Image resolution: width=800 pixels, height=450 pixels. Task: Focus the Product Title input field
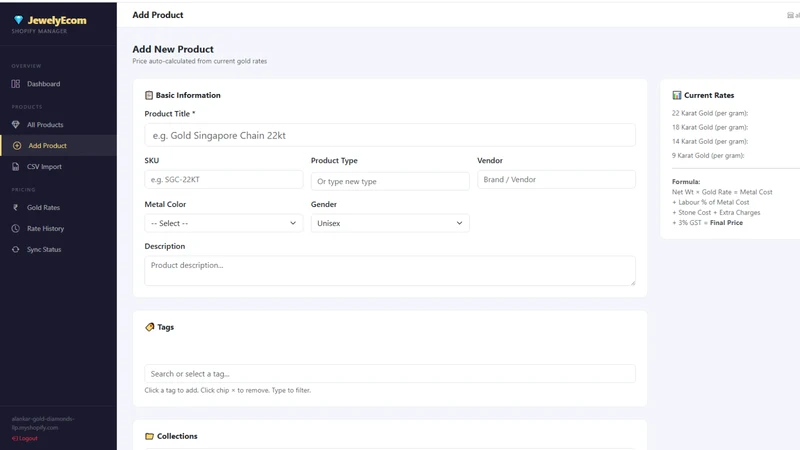(390, 135)
